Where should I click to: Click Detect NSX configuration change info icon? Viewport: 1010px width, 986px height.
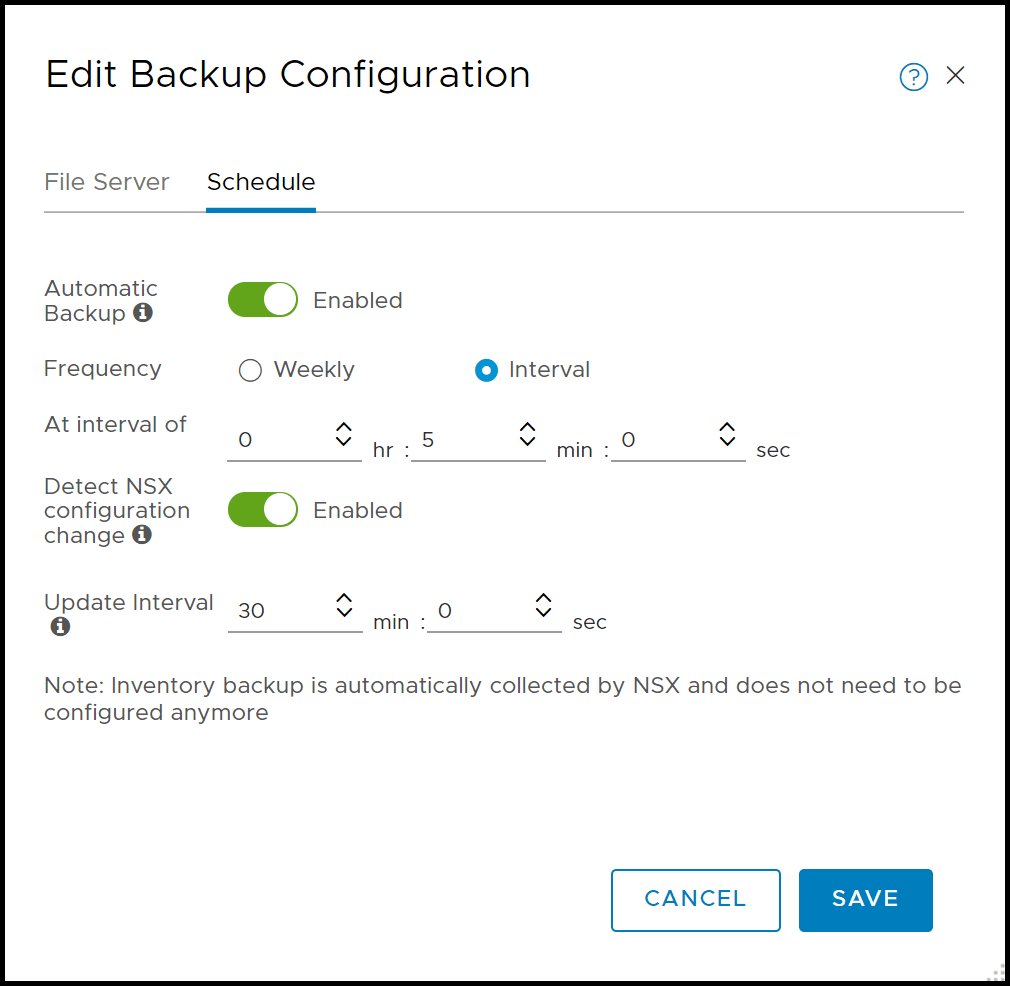pyautogui.click(x=142, y=535)
